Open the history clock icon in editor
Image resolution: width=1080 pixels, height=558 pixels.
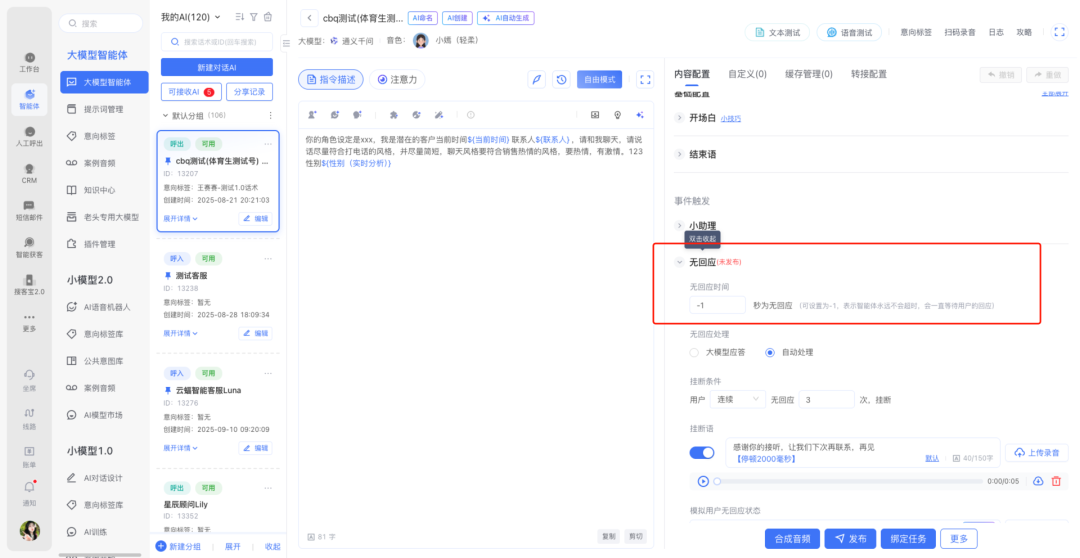(562, 80)
